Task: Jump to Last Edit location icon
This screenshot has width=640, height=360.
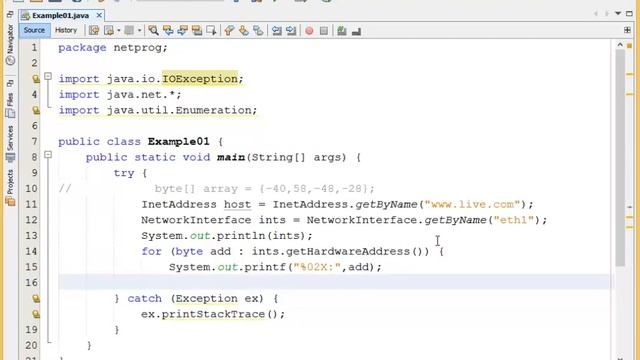Action: 94,31
